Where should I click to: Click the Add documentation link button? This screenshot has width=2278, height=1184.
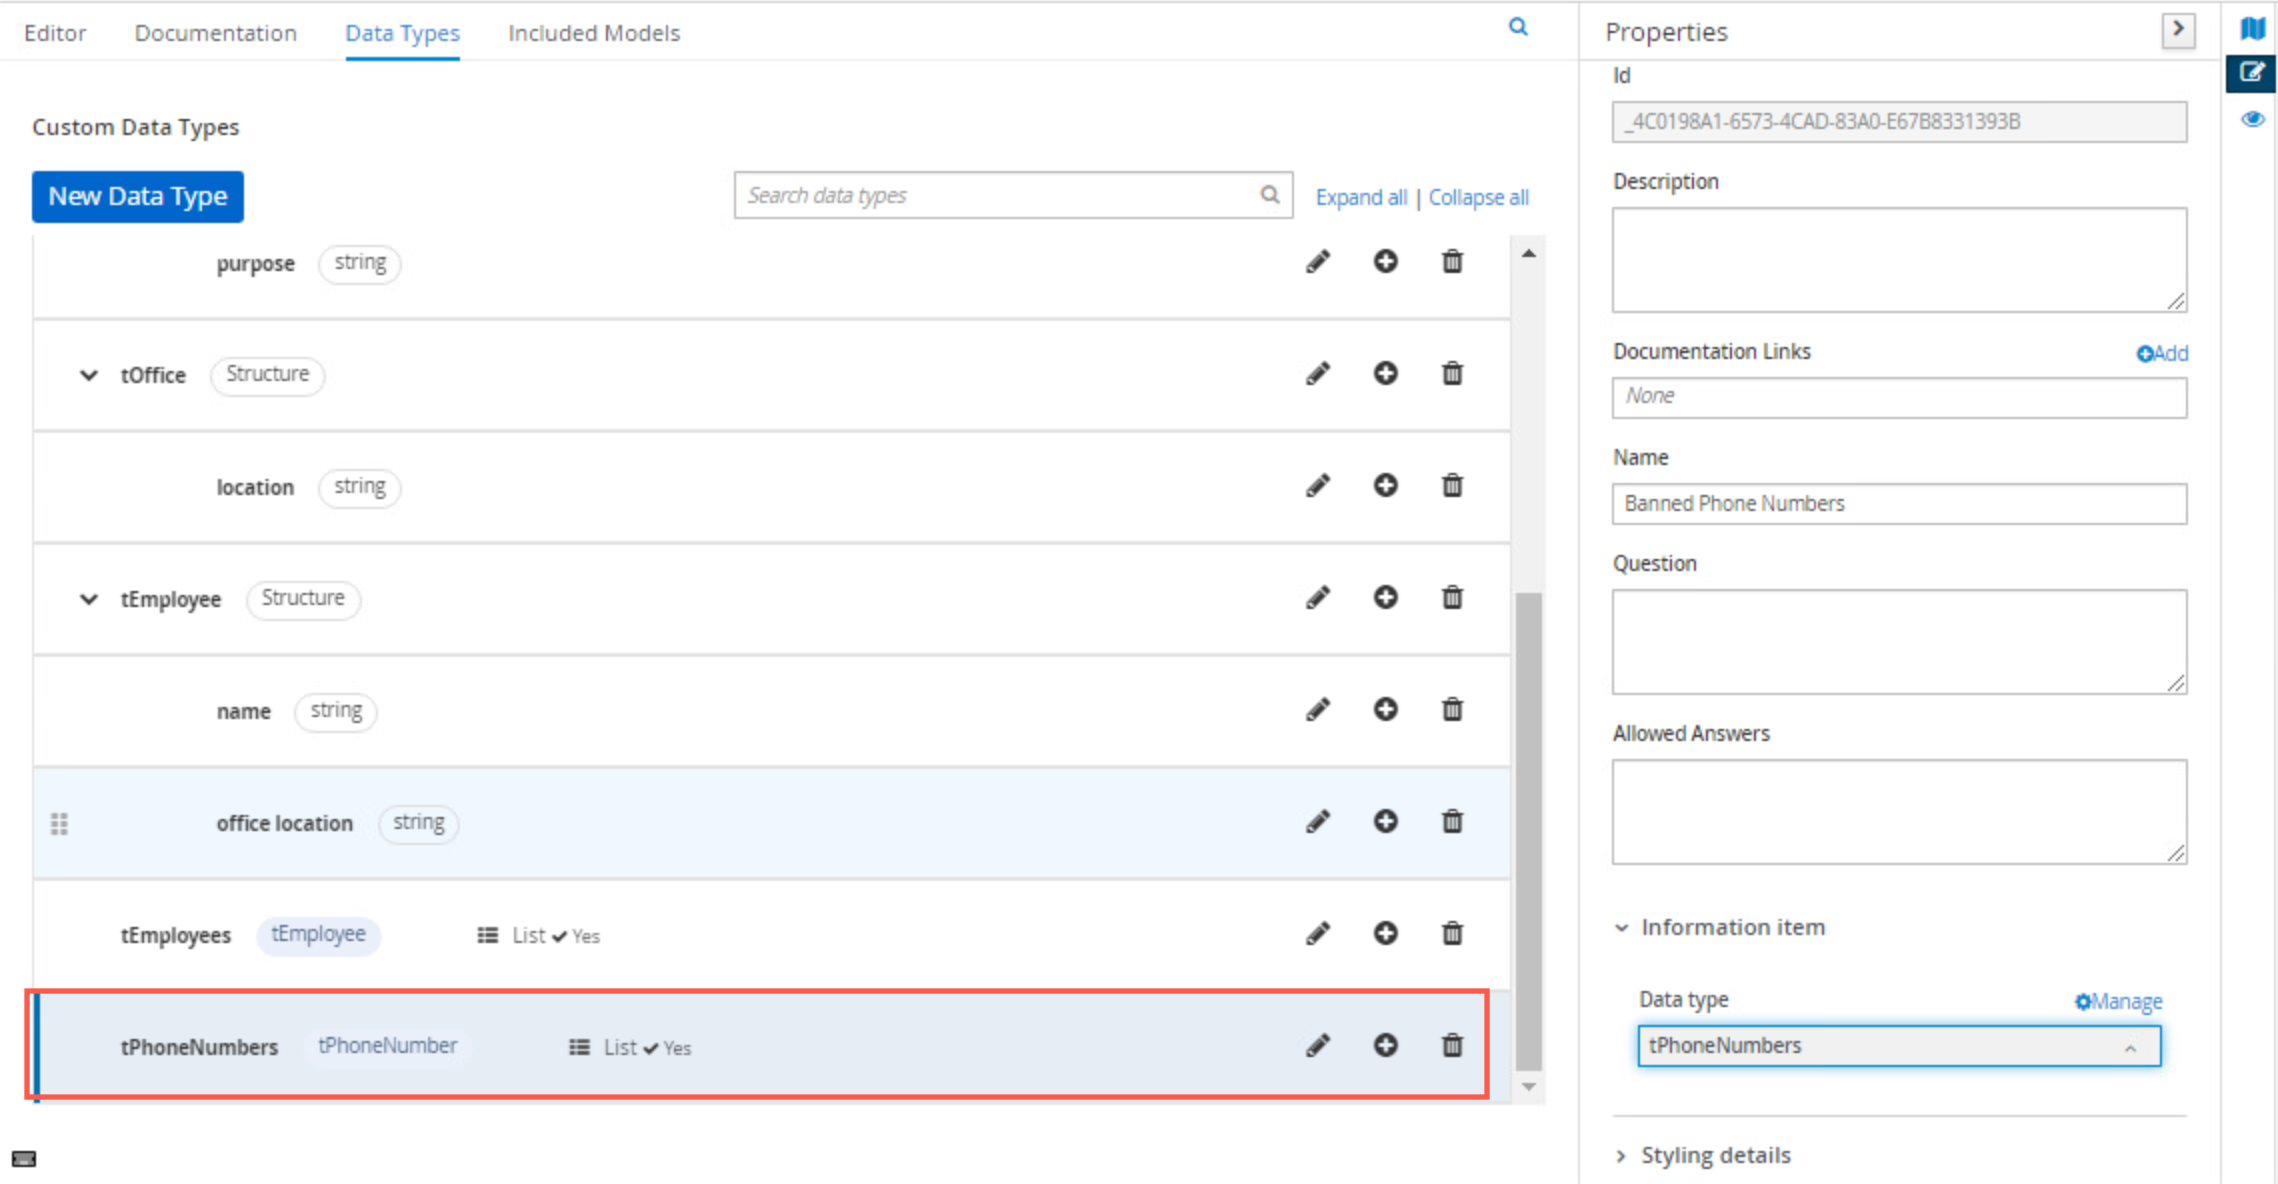point(2163,351)
